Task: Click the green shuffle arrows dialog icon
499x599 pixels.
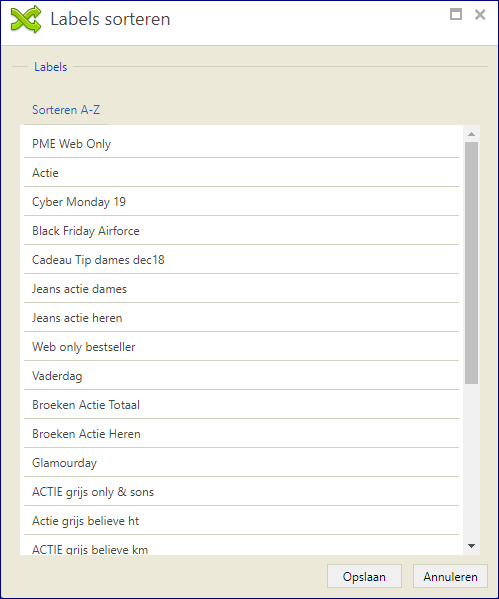Action: click(26, 19)
